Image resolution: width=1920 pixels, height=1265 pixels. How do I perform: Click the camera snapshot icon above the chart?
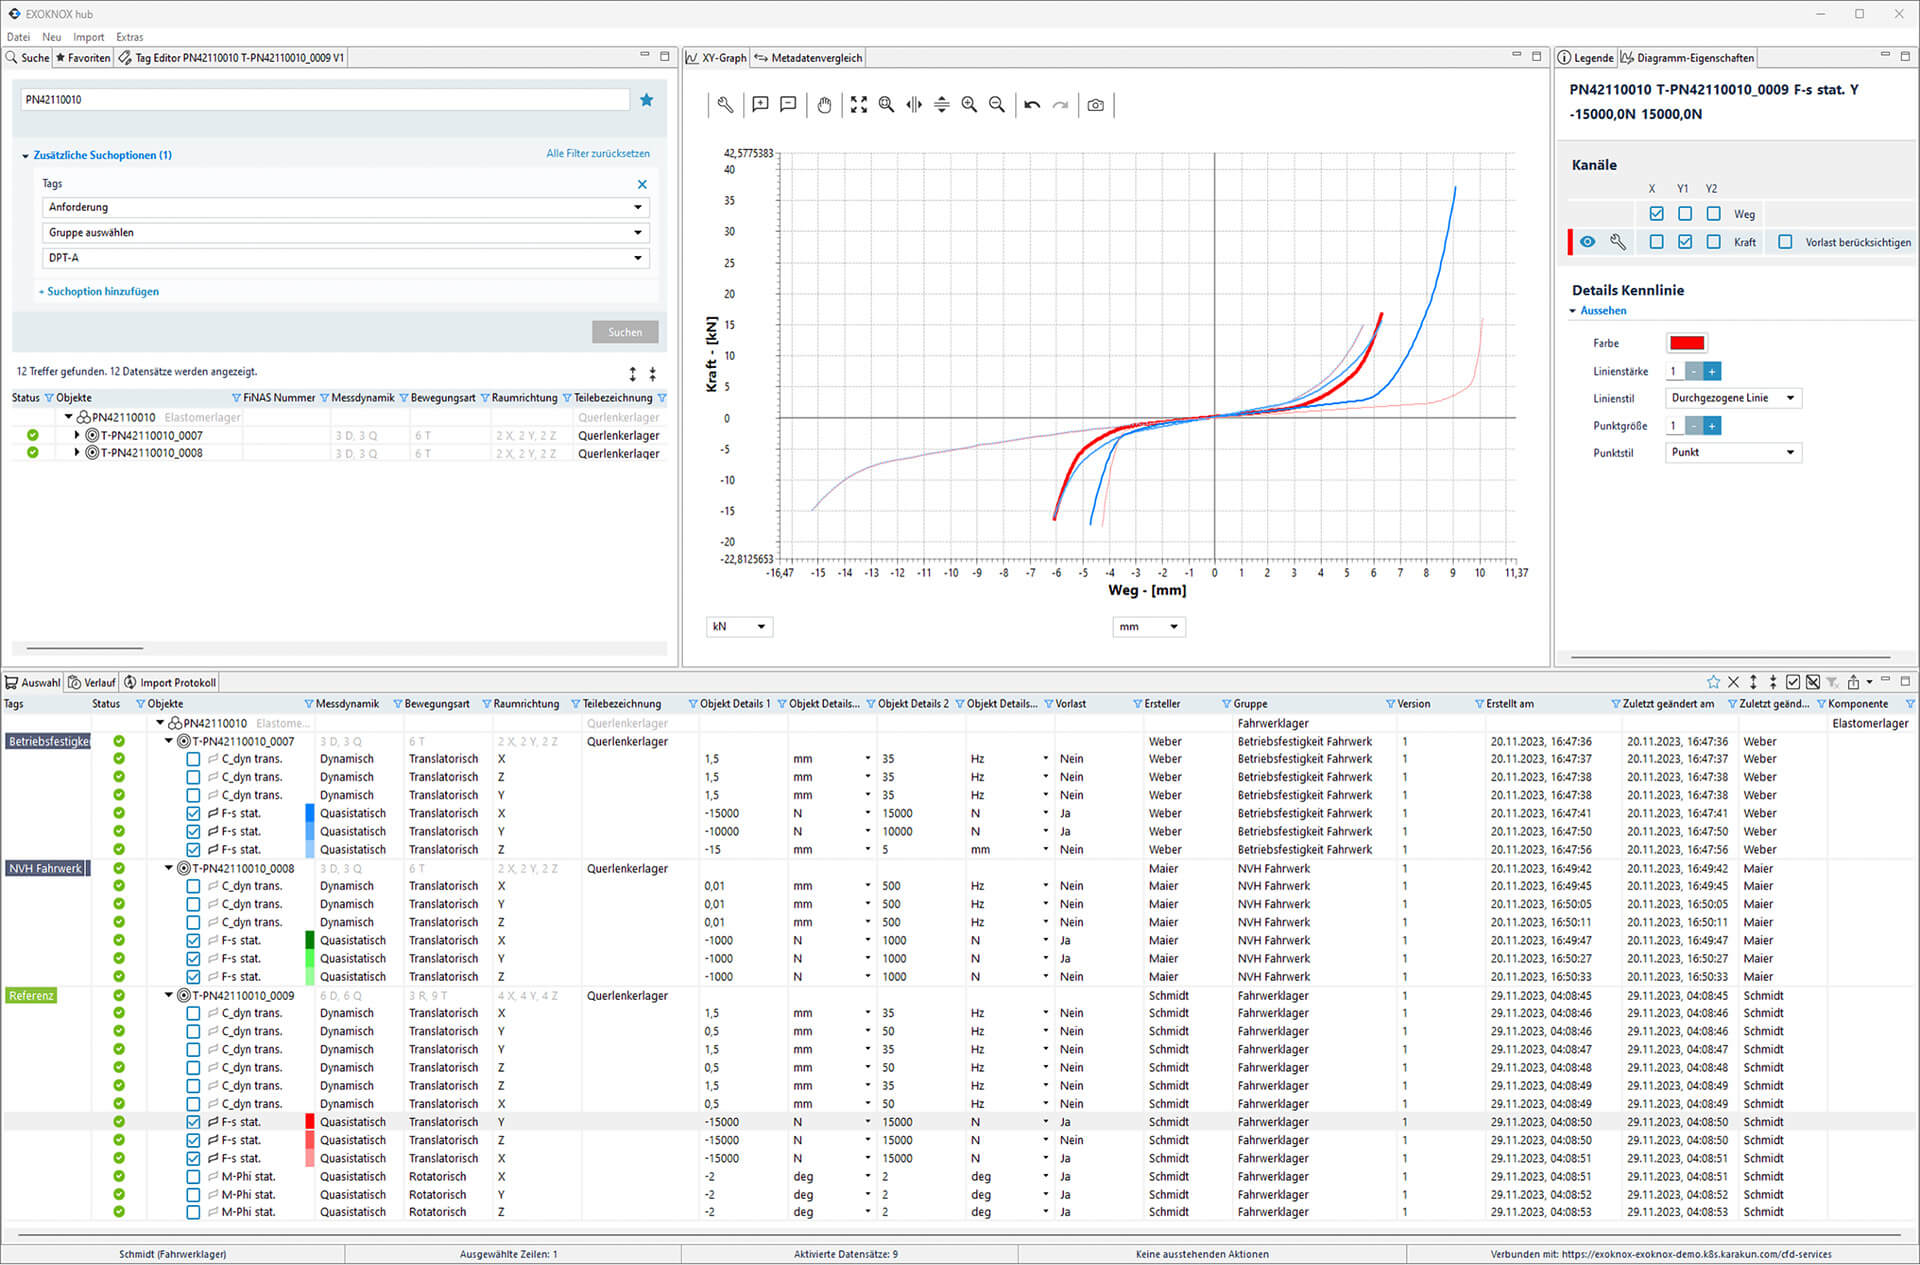[x=1095, y=105]
